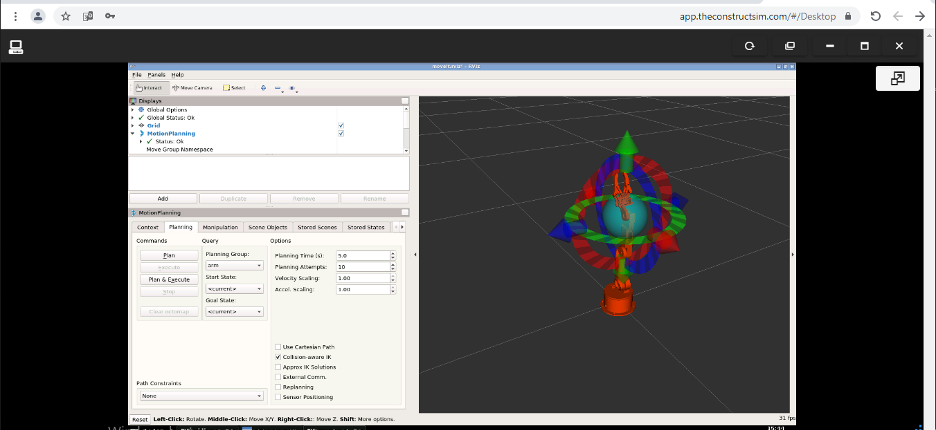Toggle the Grid display checkbox
This screenshot has height=430, width=936.
341,126
